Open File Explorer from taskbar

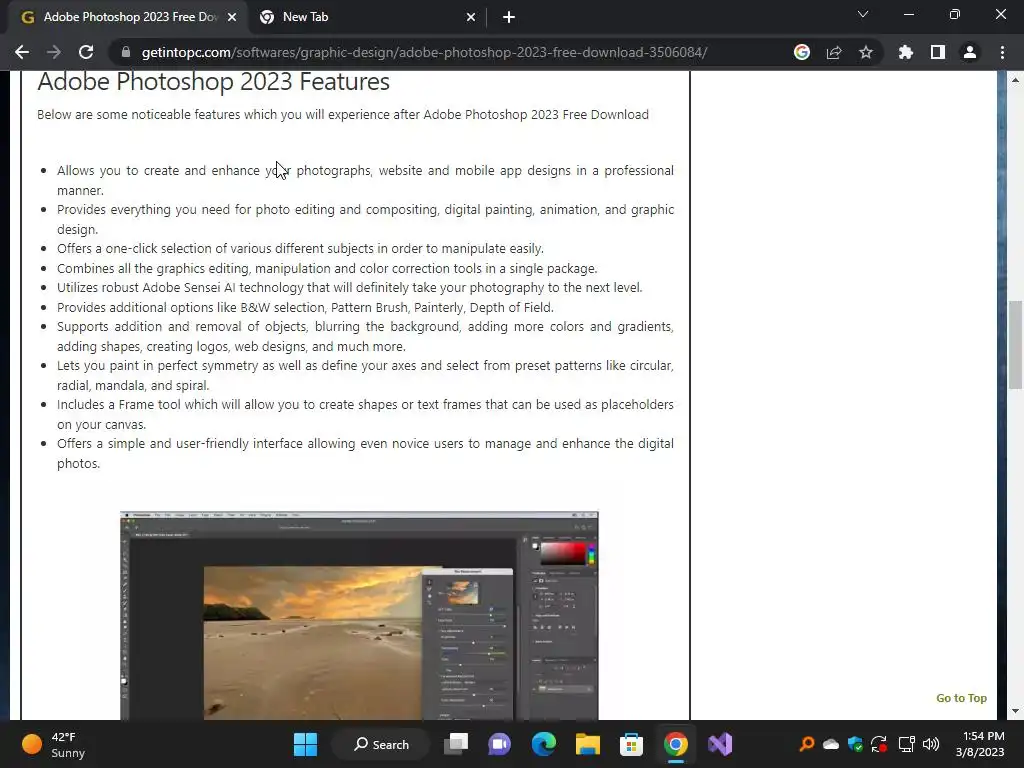coord(587,744)
